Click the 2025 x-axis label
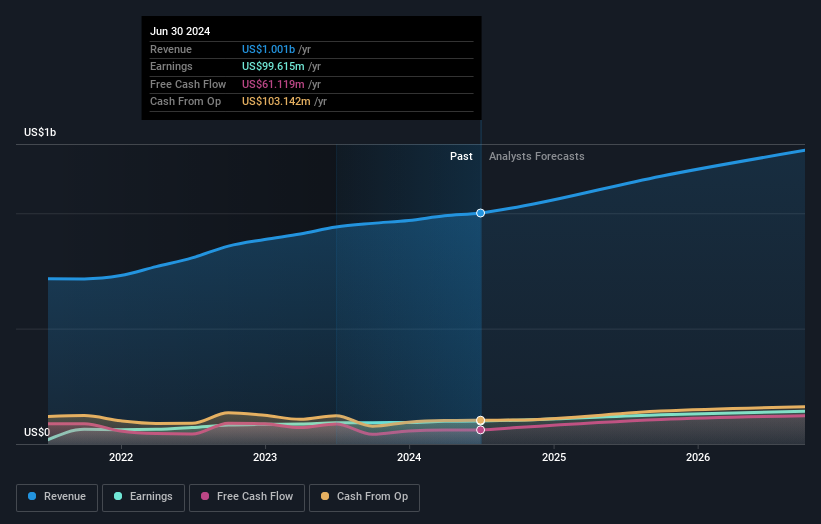This screenshot has width=821, height=524. point(554,457)
